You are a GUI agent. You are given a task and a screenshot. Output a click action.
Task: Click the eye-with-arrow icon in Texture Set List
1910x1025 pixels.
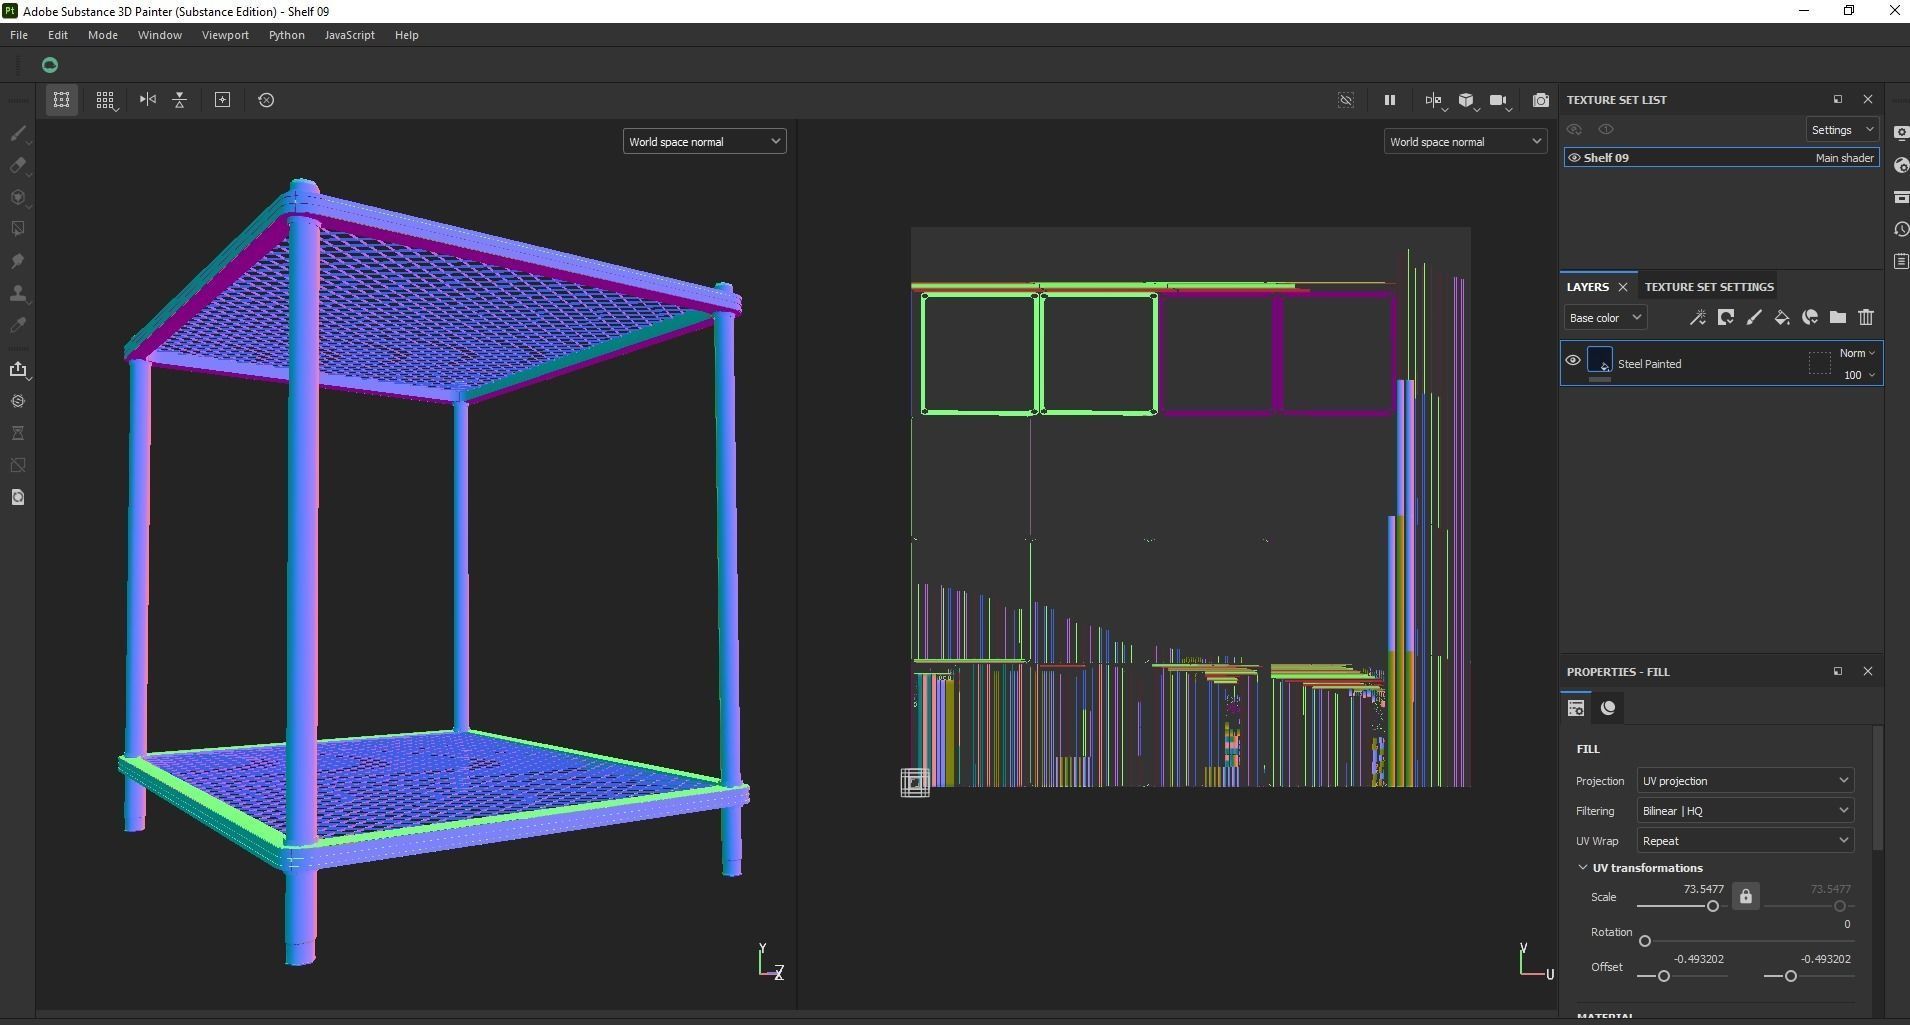(1575, 130)
